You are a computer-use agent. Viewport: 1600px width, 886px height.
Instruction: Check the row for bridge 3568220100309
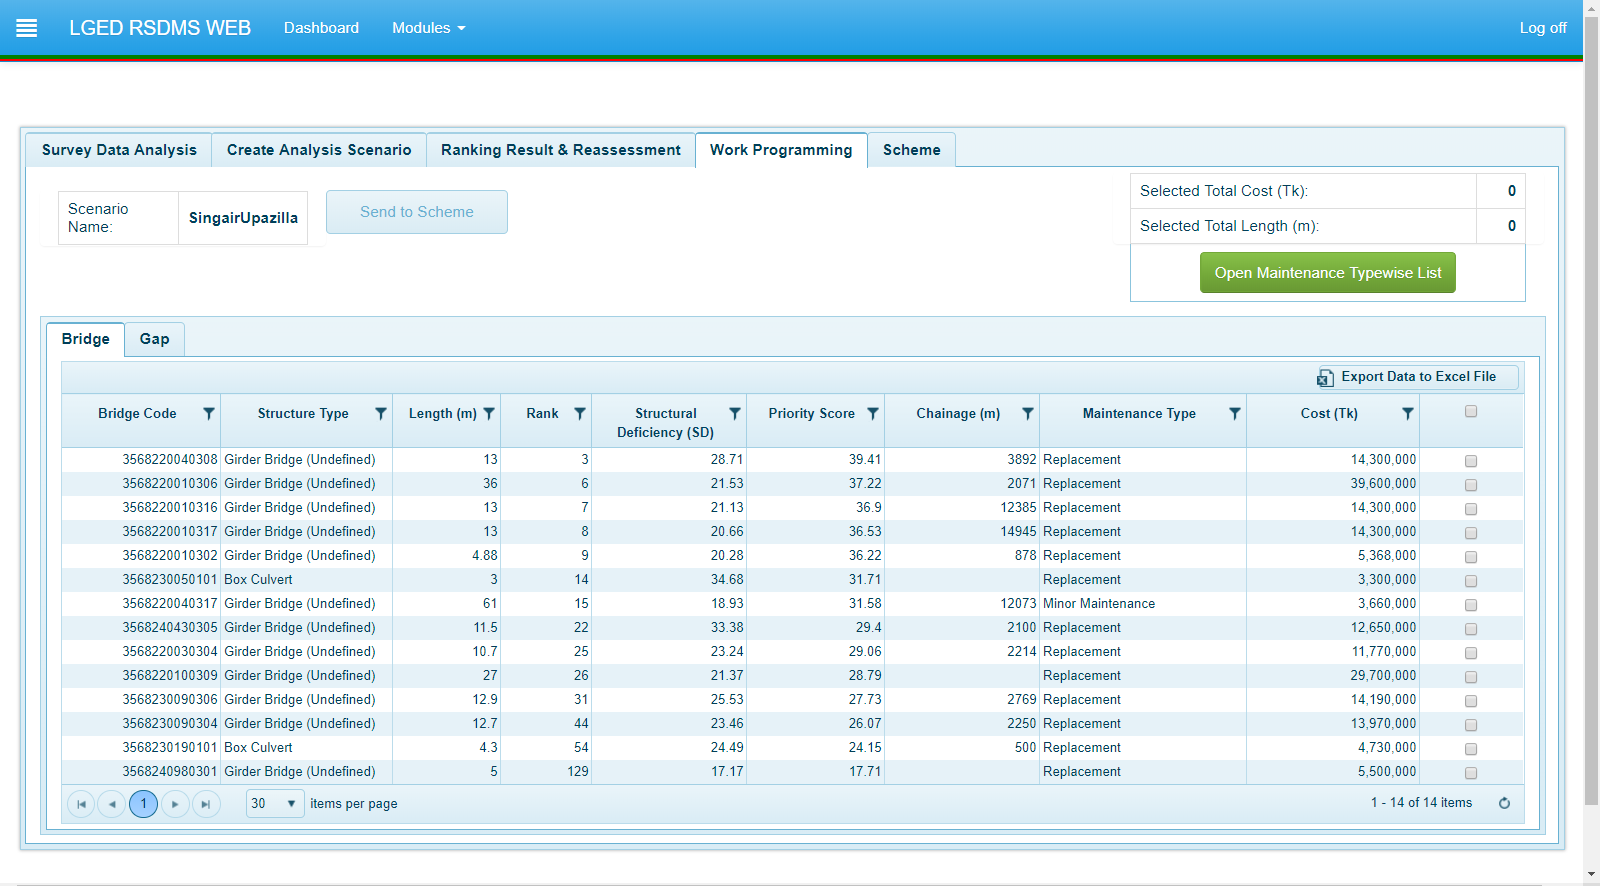[x=1471, y=677]
